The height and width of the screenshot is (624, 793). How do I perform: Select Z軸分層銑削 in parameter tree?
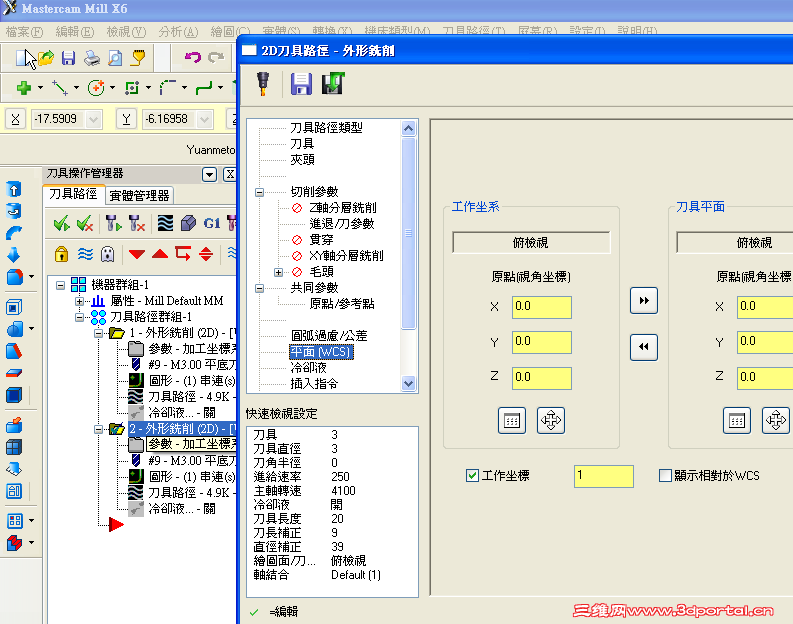(x=342, y=207)
